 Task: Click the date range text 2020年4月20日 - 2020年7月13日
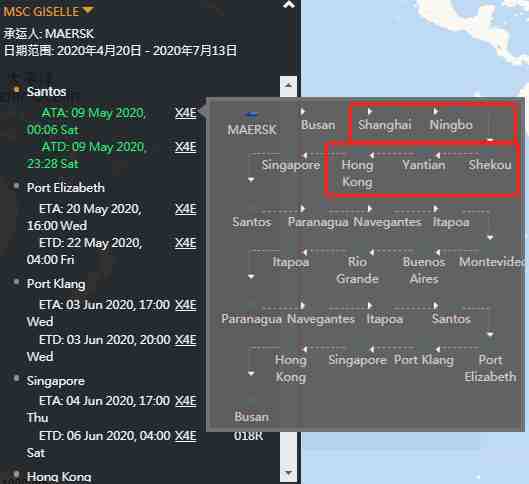point(120,51)
